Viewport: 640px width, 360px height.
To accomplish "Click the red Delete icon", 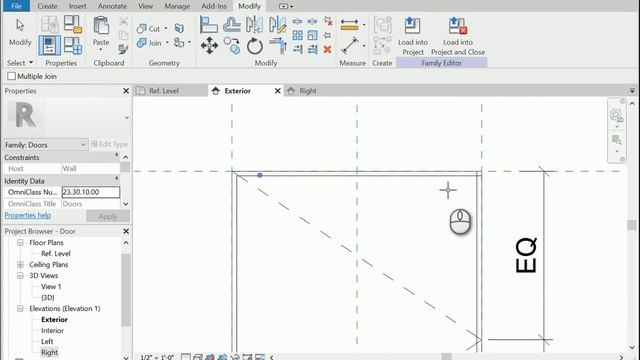I will [x=327, y=49].
